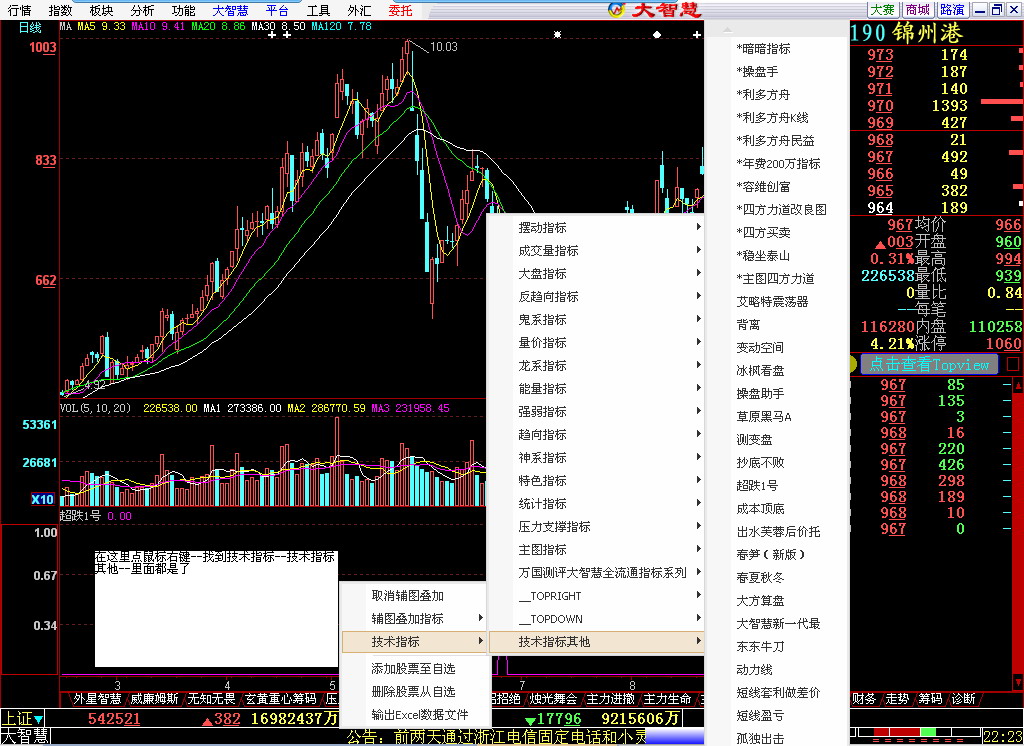1024x746 pixels.
Task: Click the diamond marker above the K-line chart
Action: tap(657, 35)
